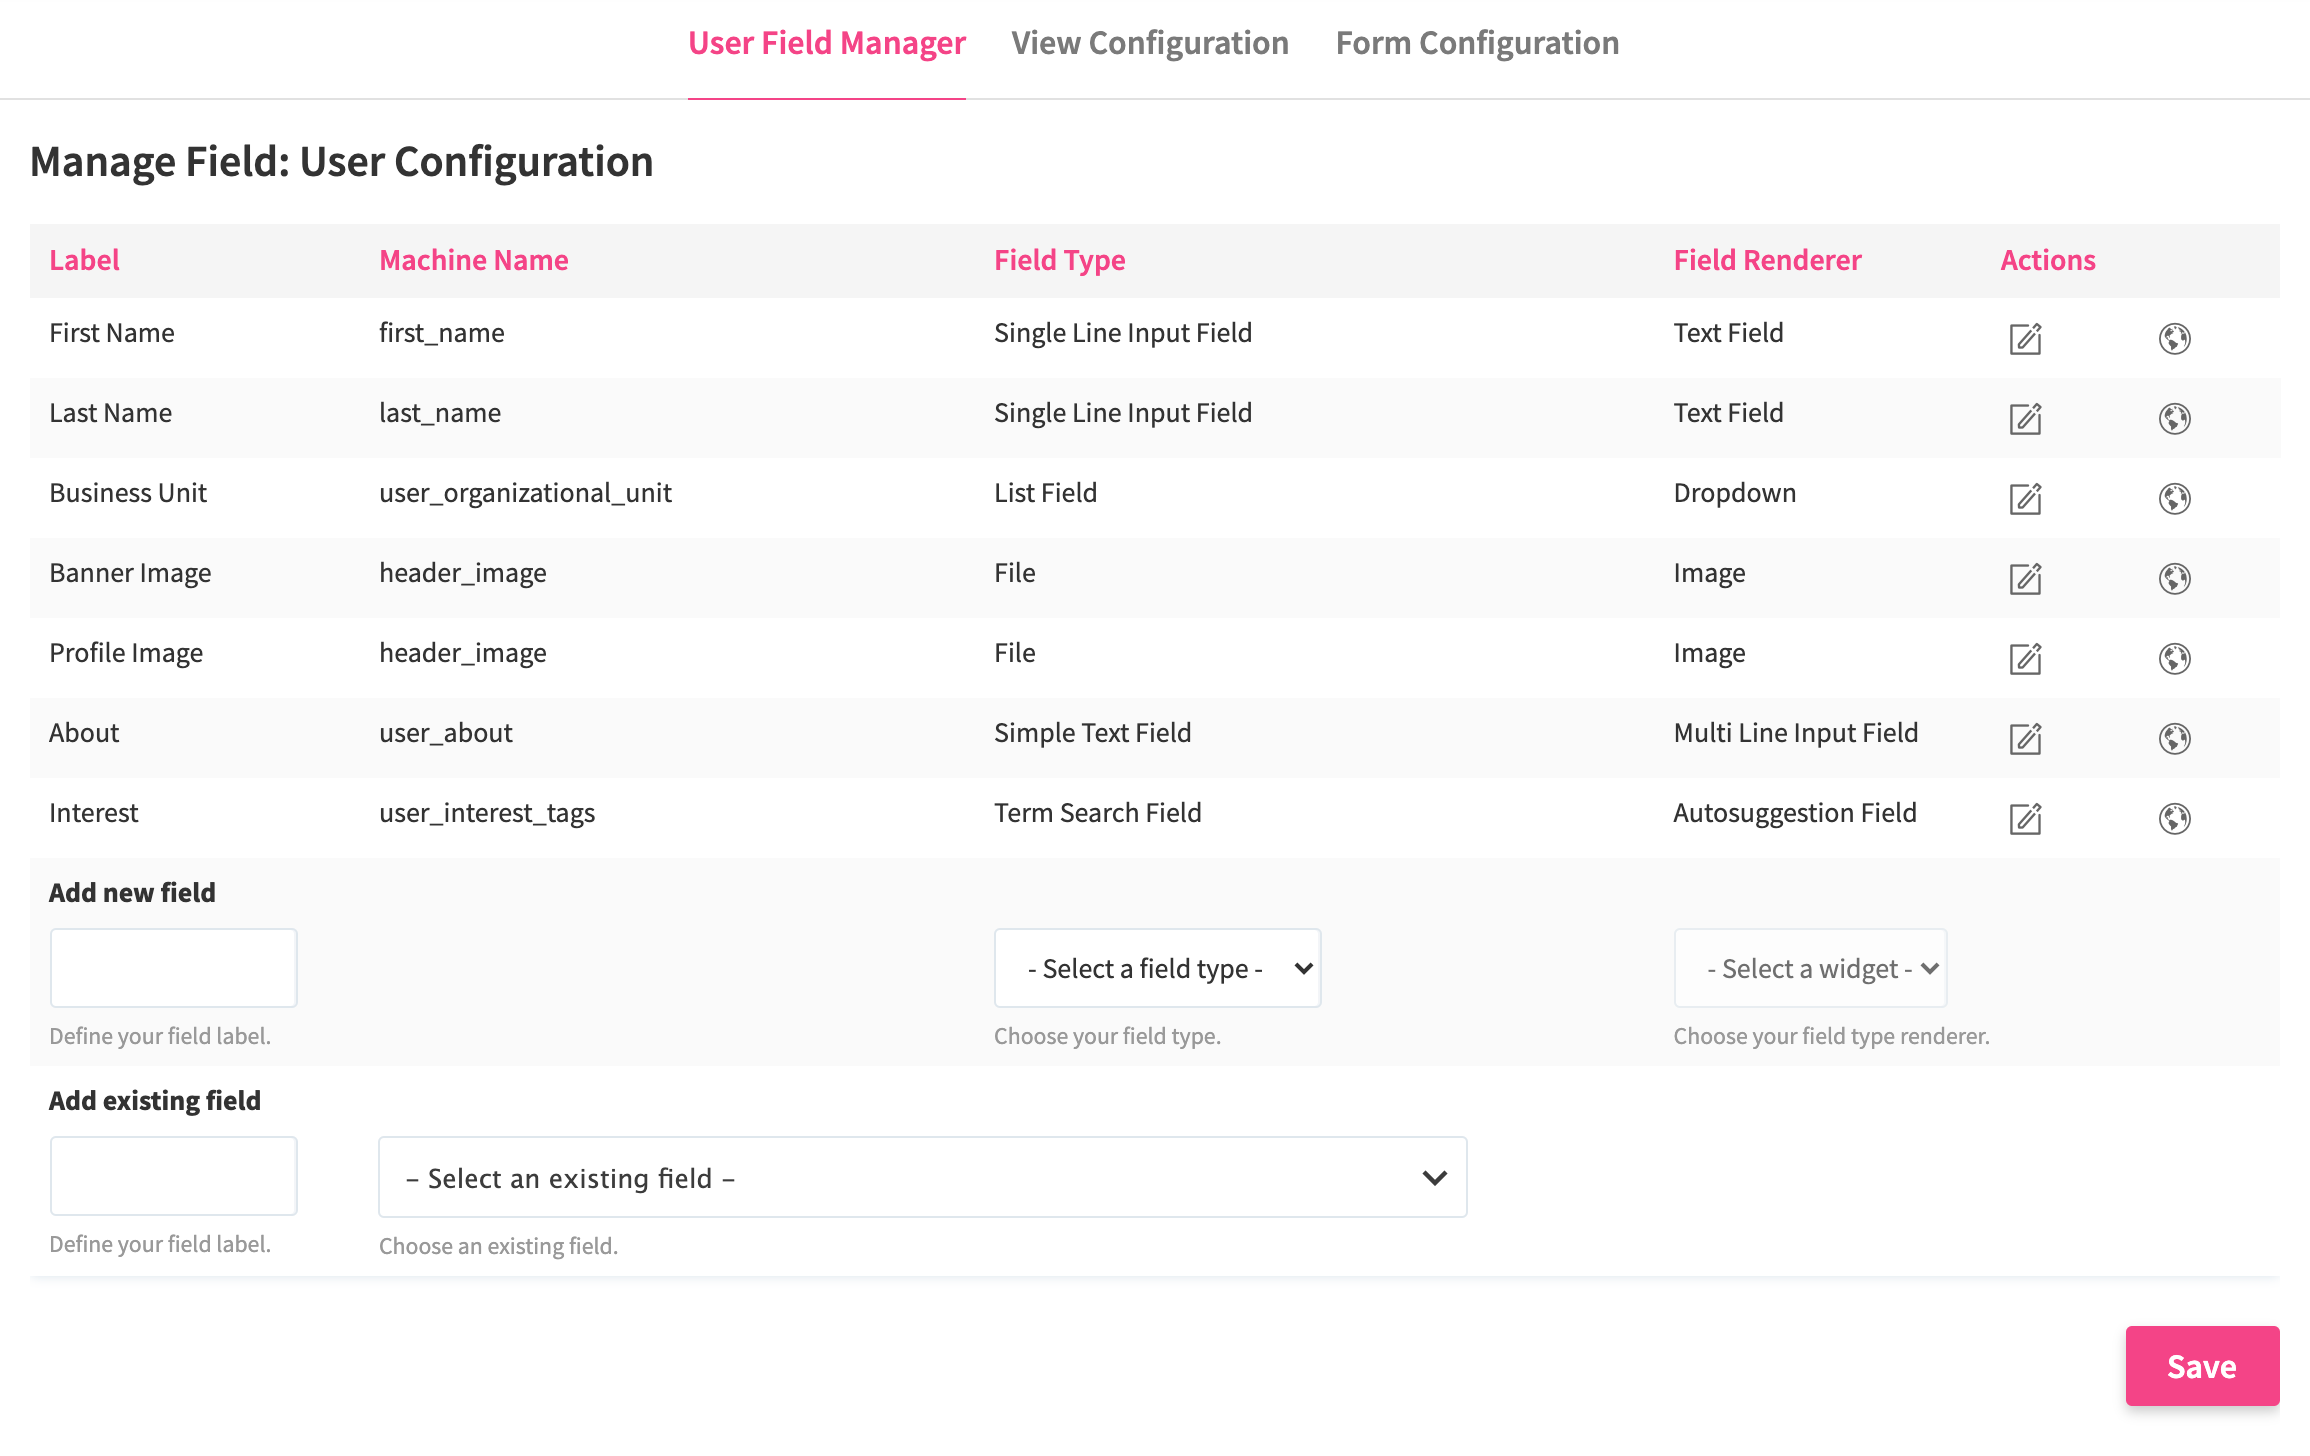The width and height of the screenshot is (2310, 1456).
Task: Select the Banner Image label cell
Action: (x=130, y=573)
